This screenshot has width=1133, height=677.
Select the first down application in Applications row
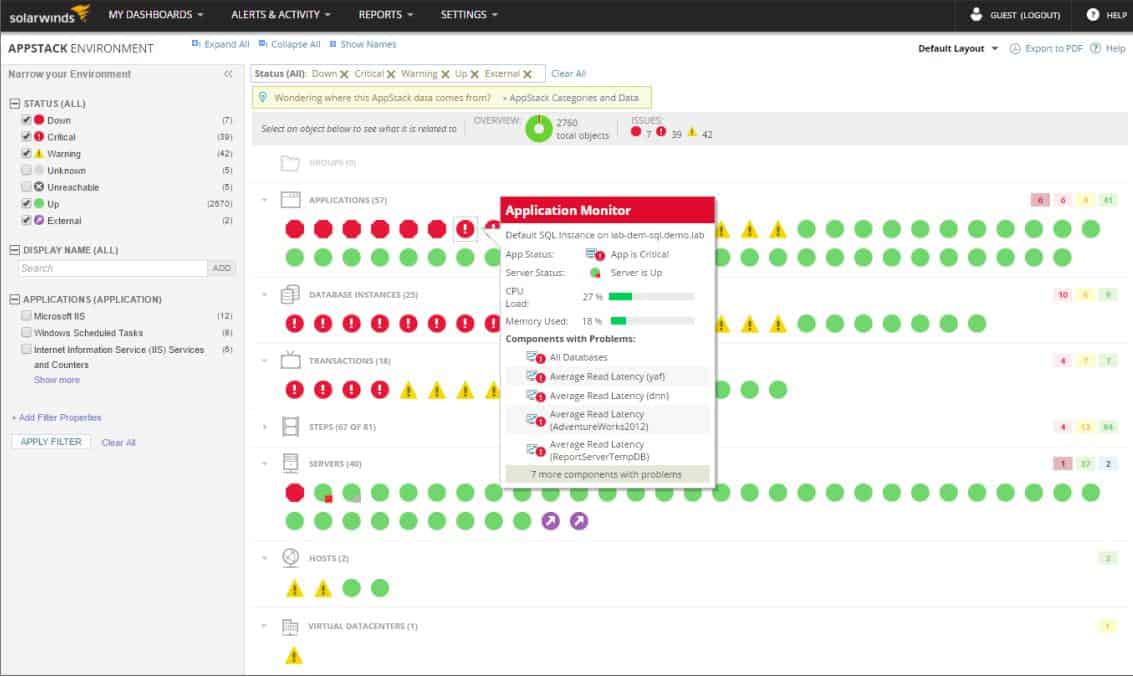[x=295, y=229]
